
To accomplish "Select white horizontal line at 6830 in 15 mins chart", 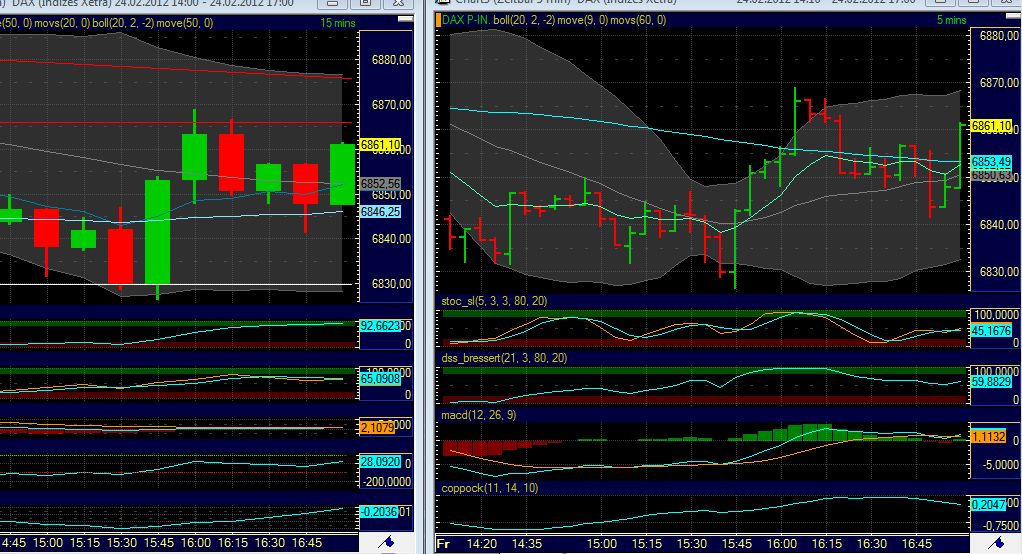I will point(176,284).
